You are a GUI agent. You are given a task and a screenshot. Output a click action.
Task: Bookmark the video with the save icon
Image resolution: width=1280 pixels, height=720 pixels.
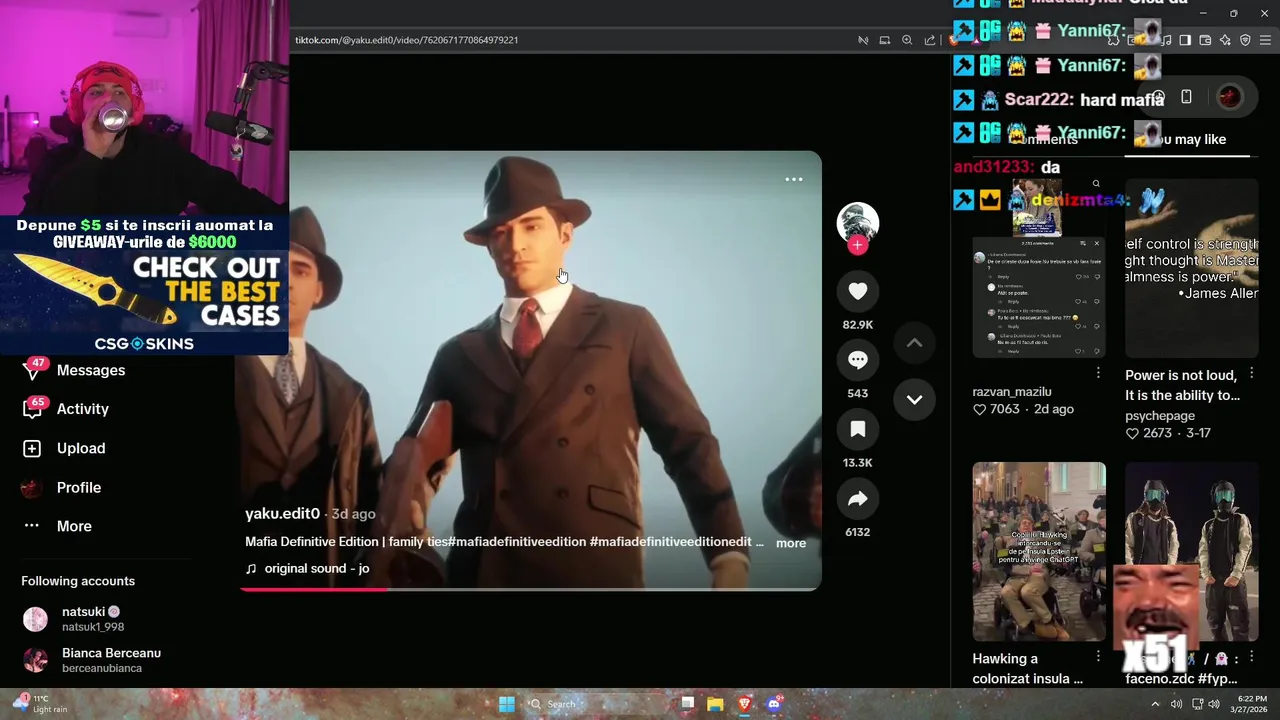click(x=857, y=429)
